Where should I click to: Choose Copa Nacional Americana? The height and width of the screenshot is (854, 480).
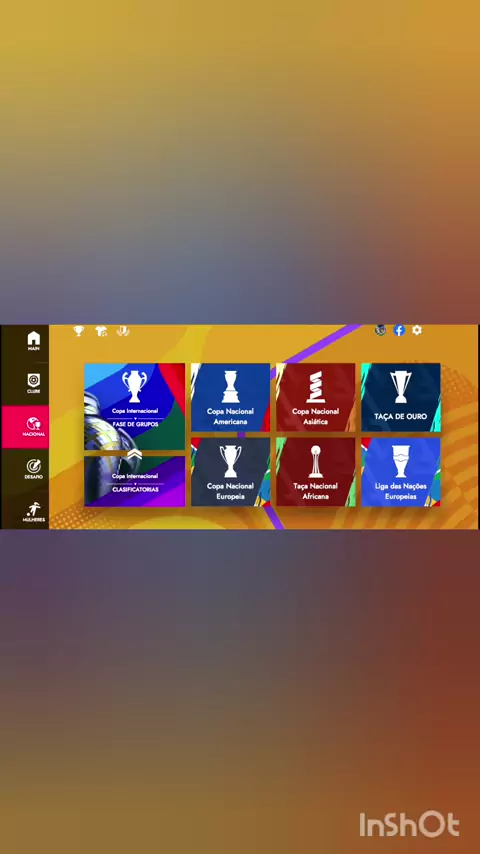(230, 397)
